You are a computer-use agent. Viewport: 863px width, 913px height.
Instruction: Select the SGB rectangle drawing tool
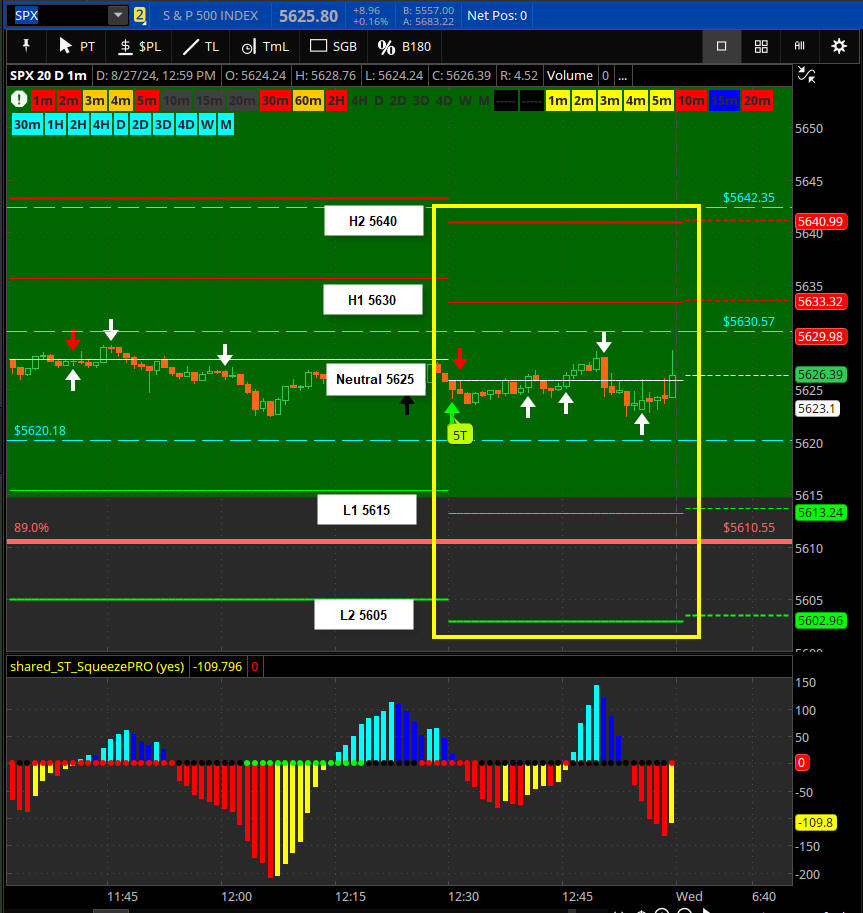[x=333, y=47]
